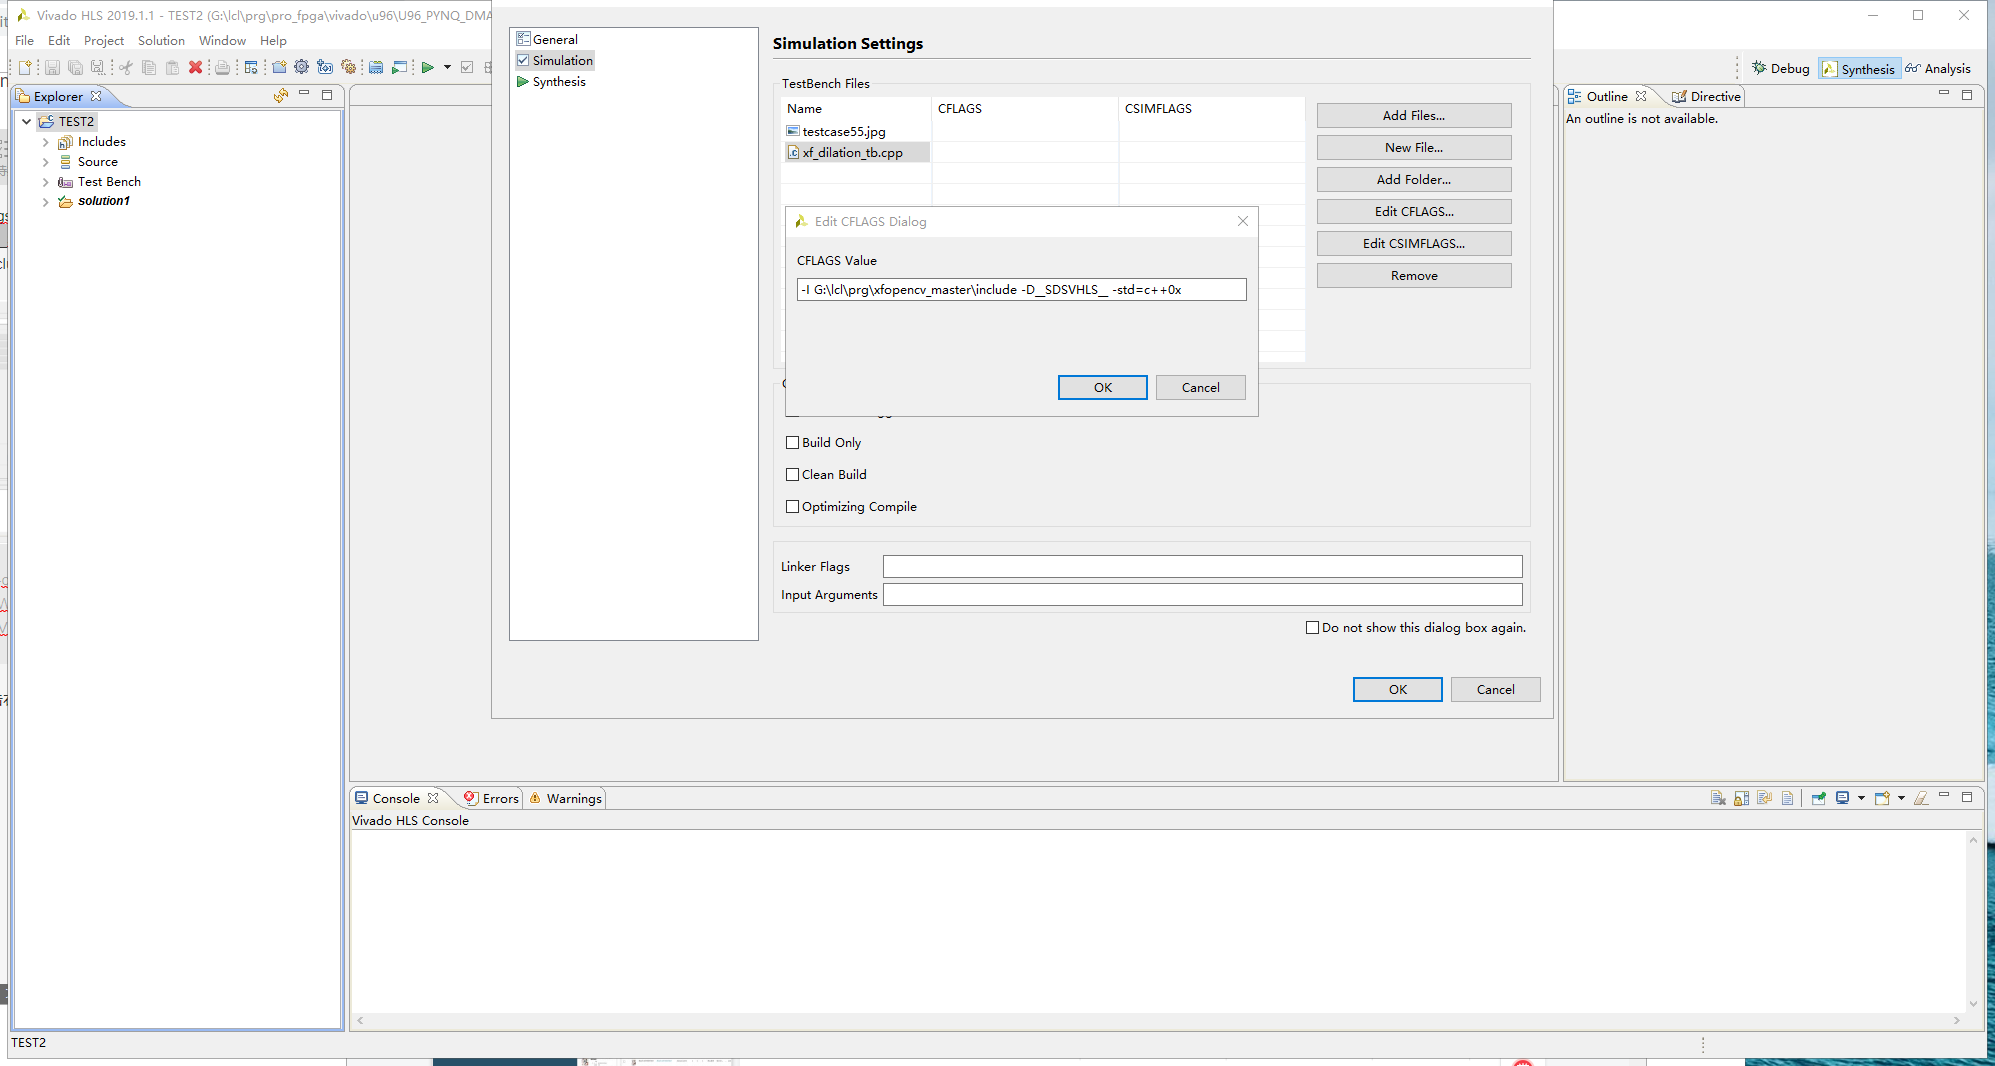Click the Reset Perspective toolbar icon
This screenshot has height=1066, width=1995.
point(251,67)
